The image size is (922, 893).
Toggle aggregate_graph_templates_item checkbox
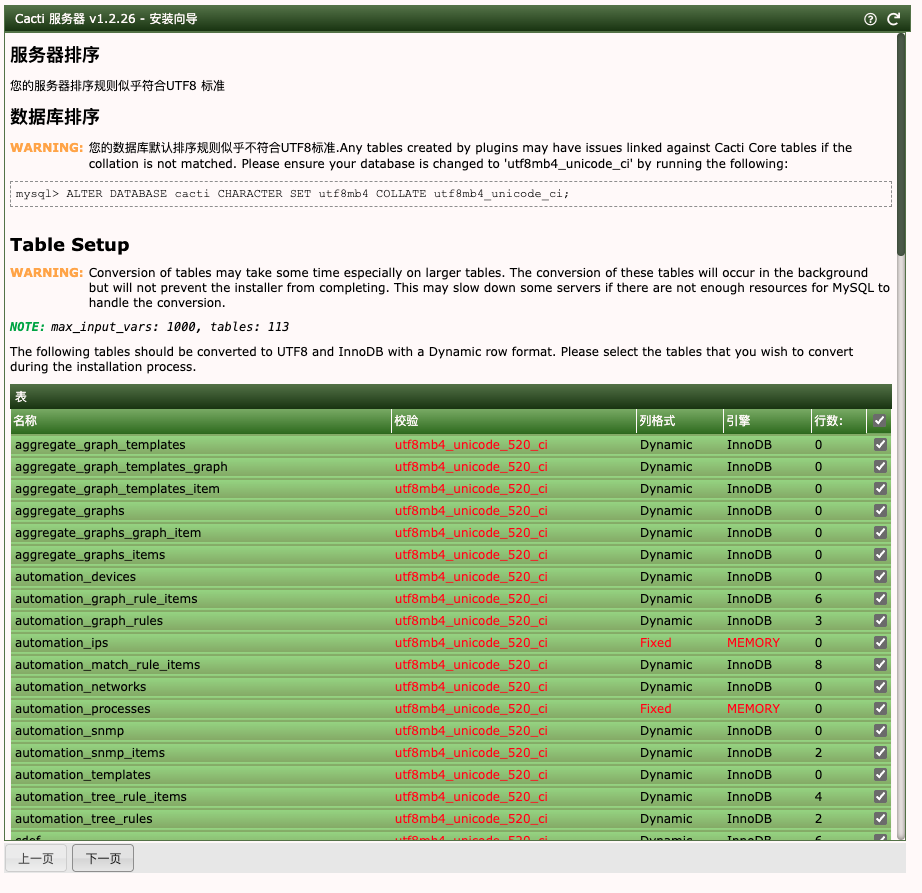pyautogui.click(x=880, y=489)
